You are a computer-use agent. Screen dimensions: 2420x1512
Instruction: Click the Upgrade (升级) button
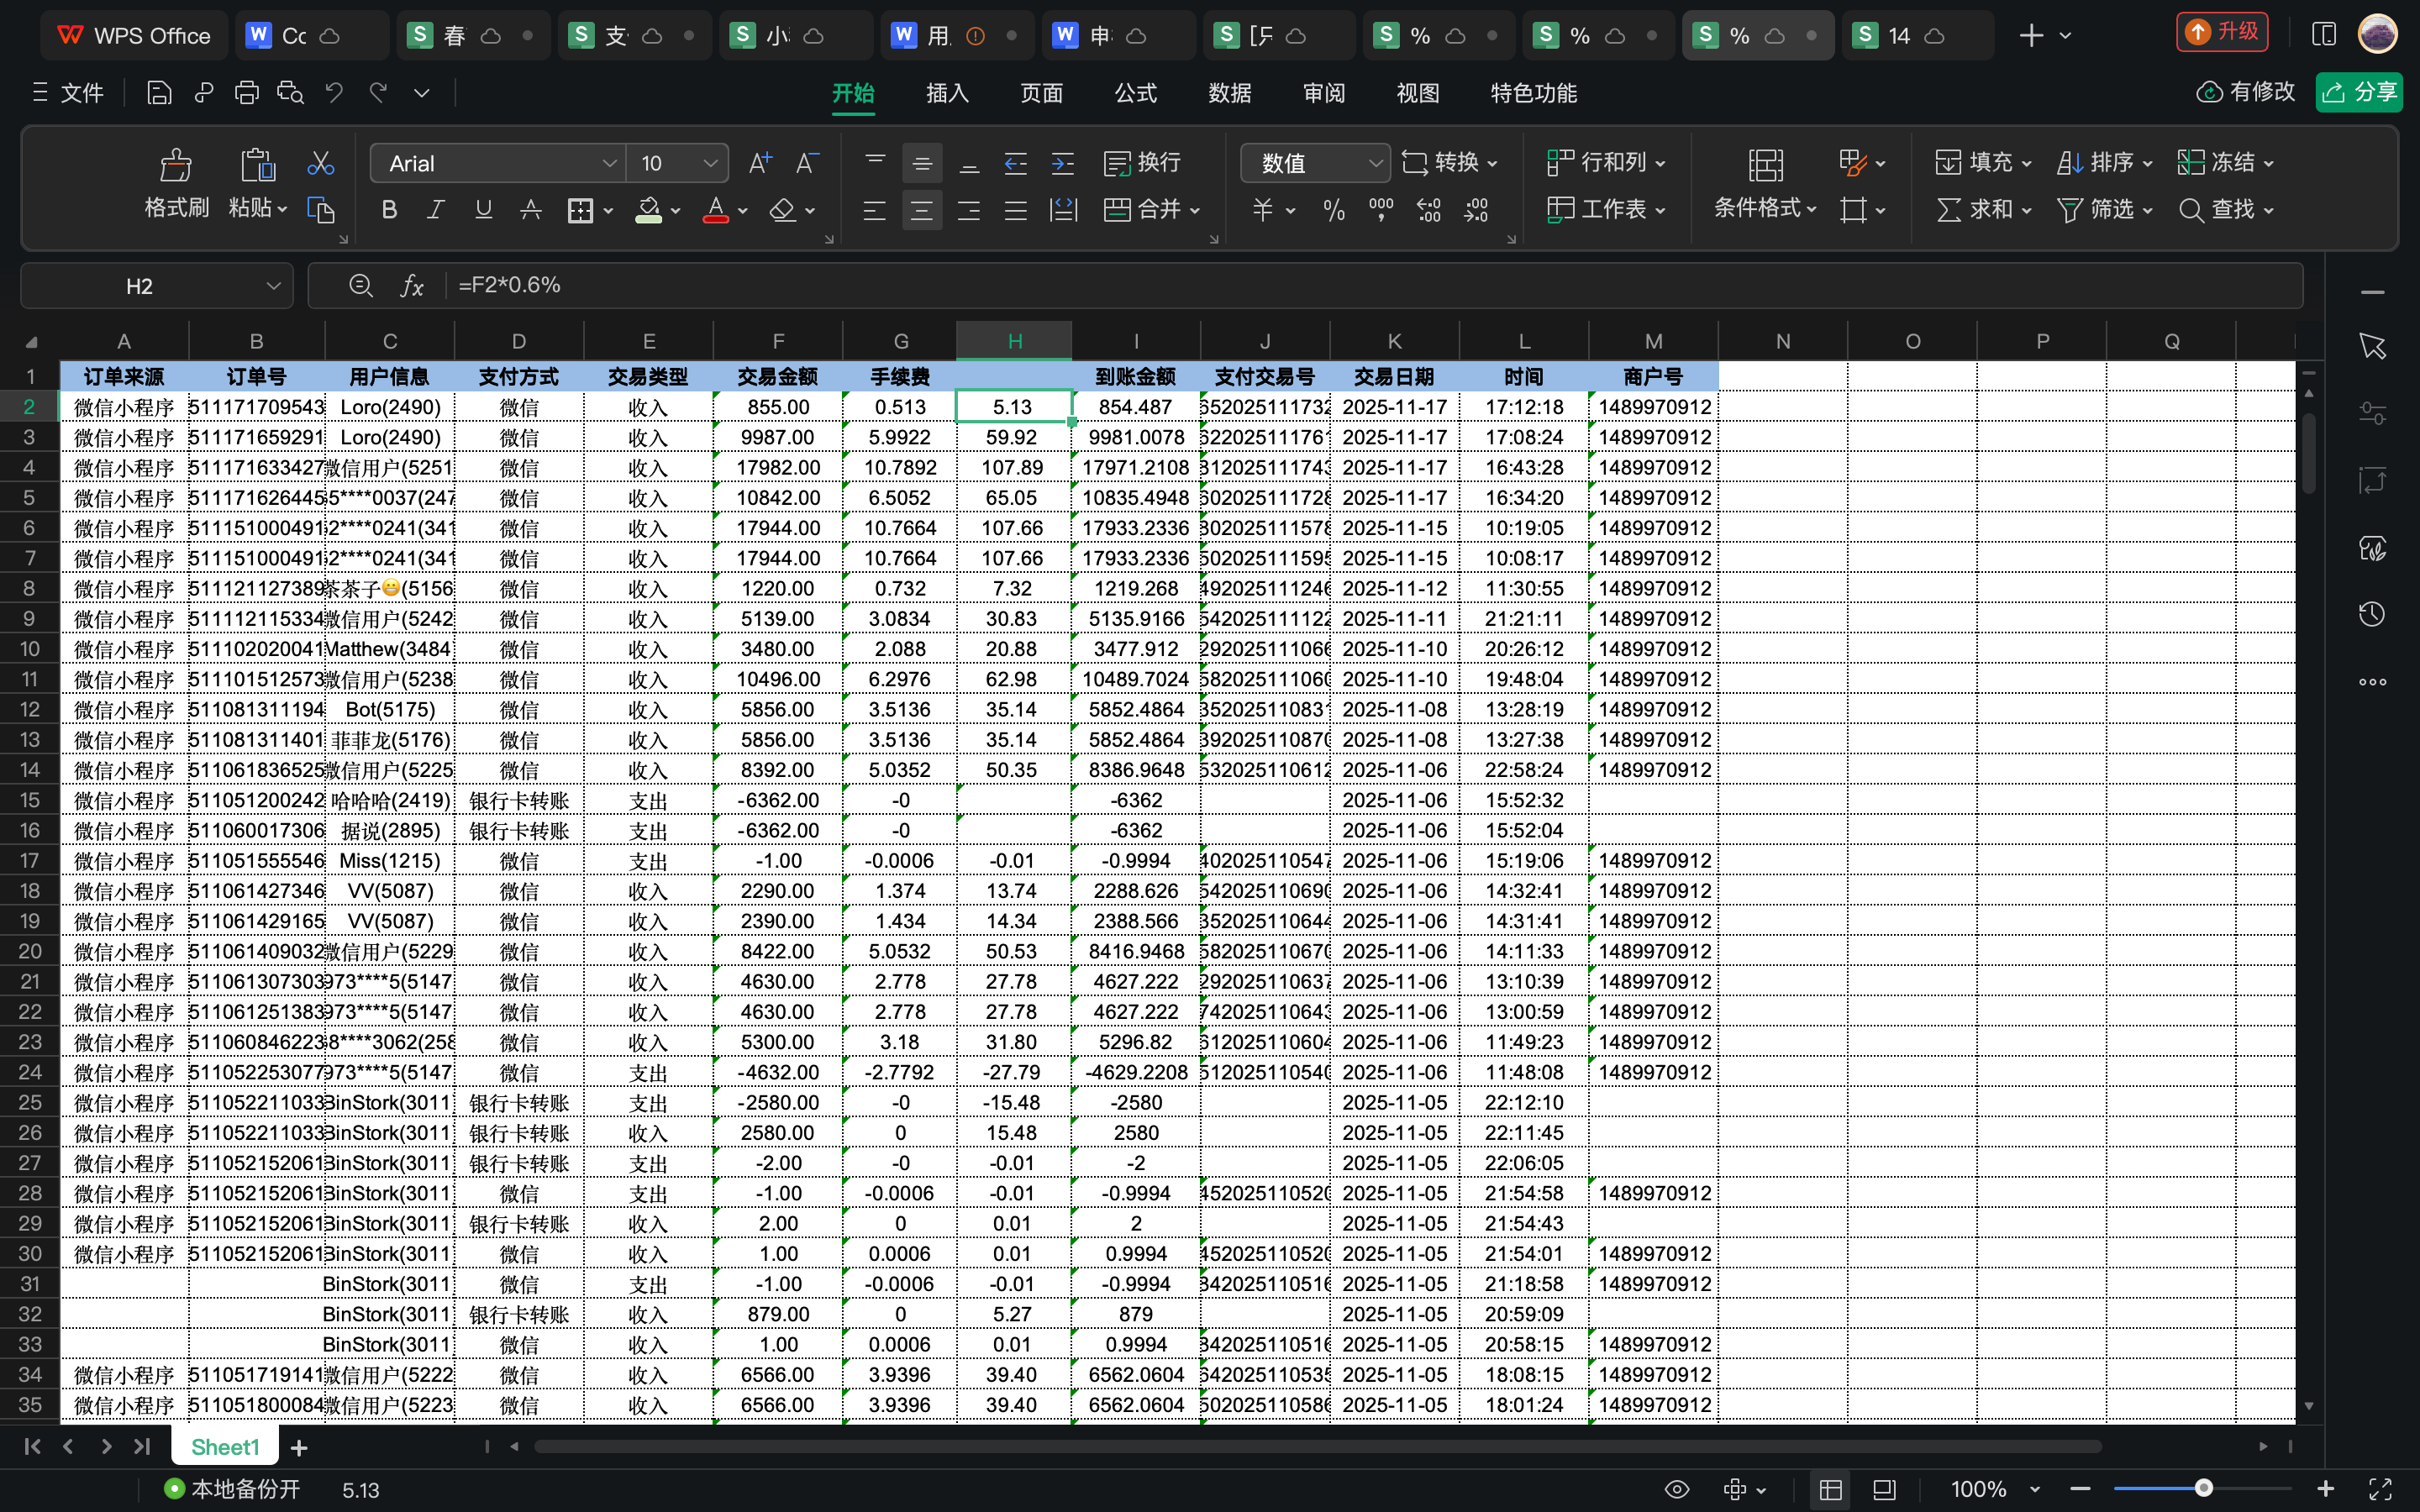coord(2222,32)
